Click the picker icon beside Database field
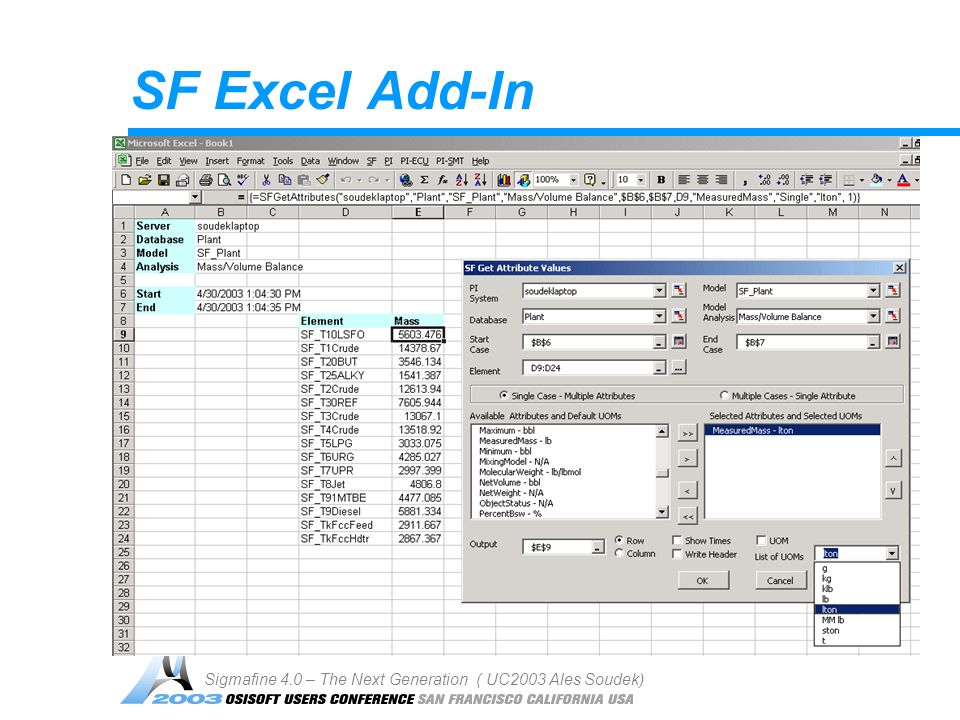The width and height of the screenshot is (960, 720). [x=679, y=316]
